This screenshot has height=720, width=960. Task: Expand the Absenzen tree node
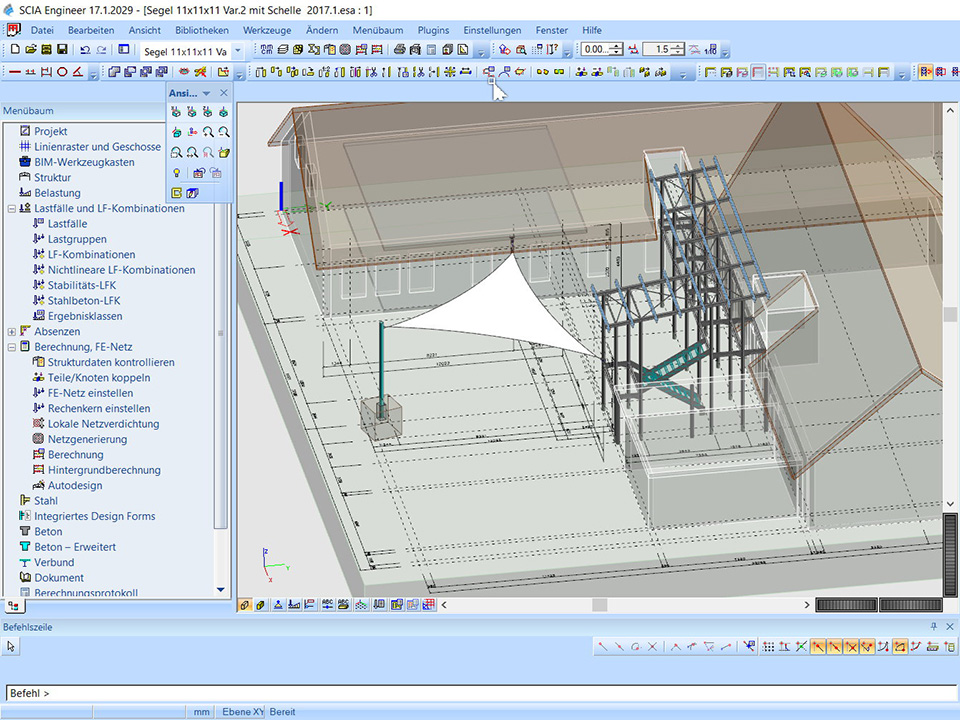[12, 332]
